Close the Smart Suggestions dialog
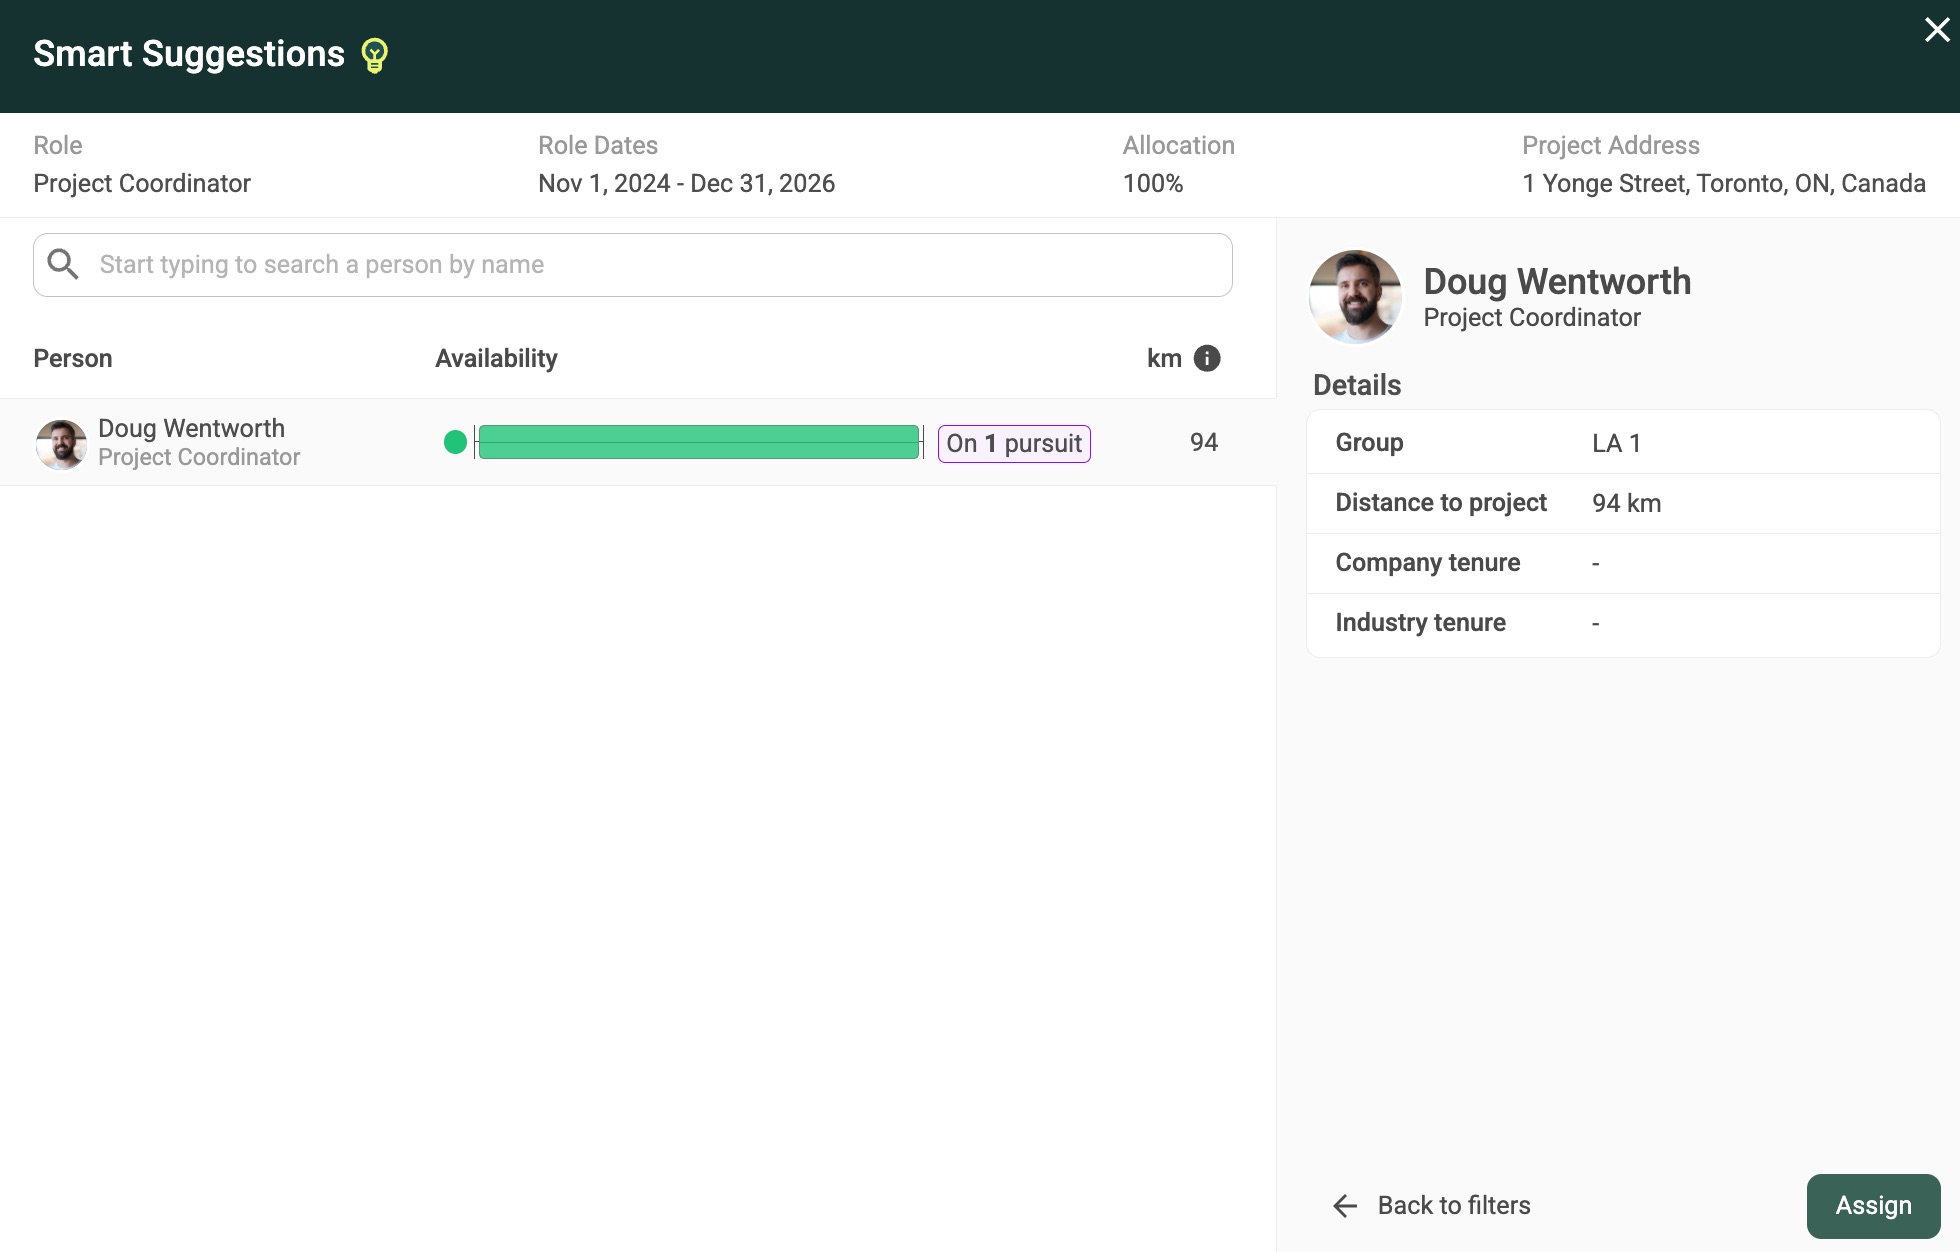This screenshot has height=1252, width=1960. point(1937,30)
